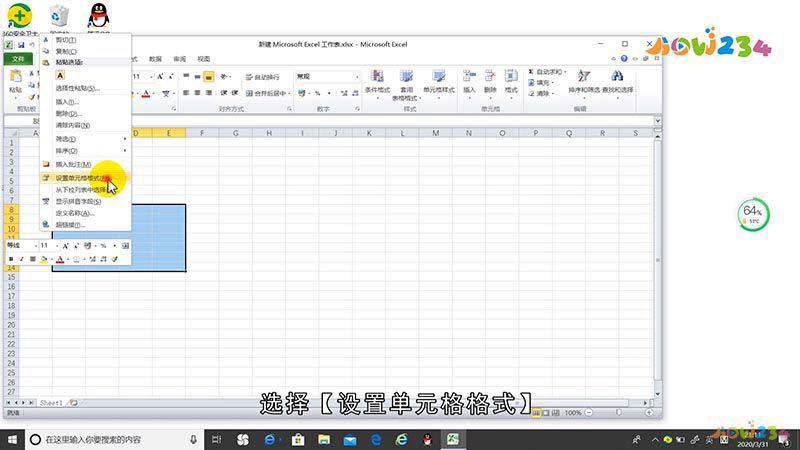Expand the 筛选 (Filter) submenu

pyautogui.click(x=85, y=139)
